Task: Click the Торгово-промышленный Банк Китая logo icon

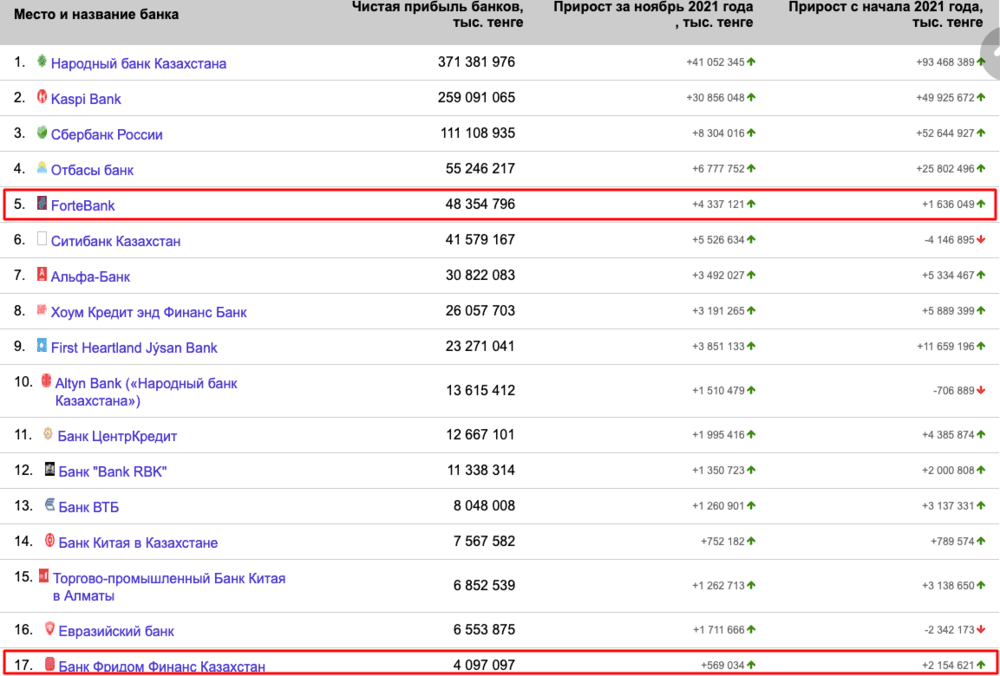Action: pyautogui.click(x=44, y=576)
